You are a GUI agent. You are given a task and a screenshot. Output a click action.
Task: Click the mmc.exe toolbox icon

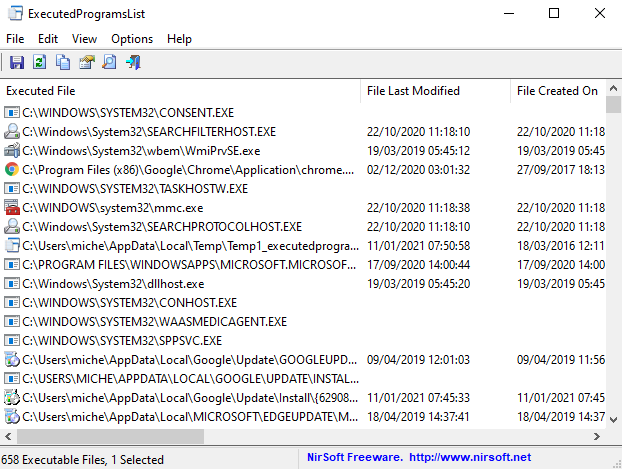(12, 207)
